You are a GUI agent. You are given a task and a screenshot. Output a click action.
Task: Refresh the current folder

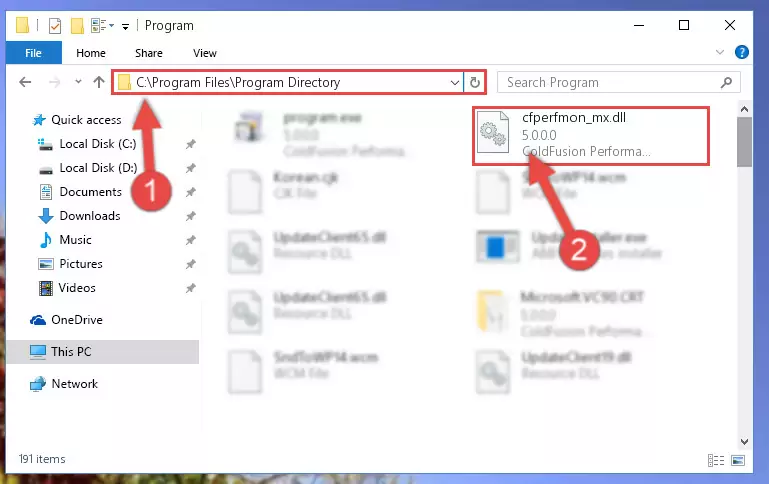tap(474, 82)
